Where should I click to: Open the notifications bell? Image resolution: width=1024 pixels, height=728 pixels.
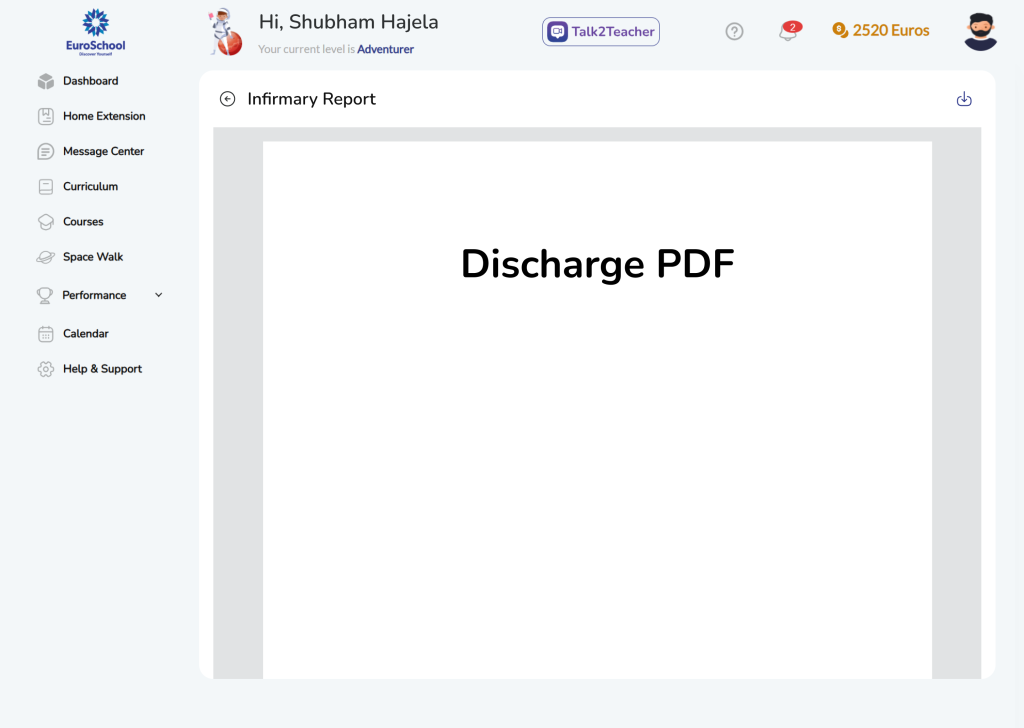(x=788, y=32)
